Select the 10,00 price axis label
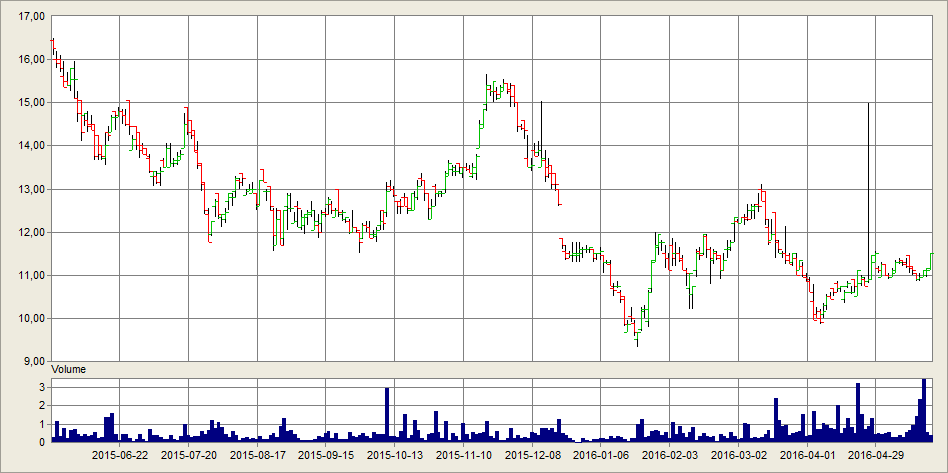This screenshot has height=473, width=948. pos(33,319)
